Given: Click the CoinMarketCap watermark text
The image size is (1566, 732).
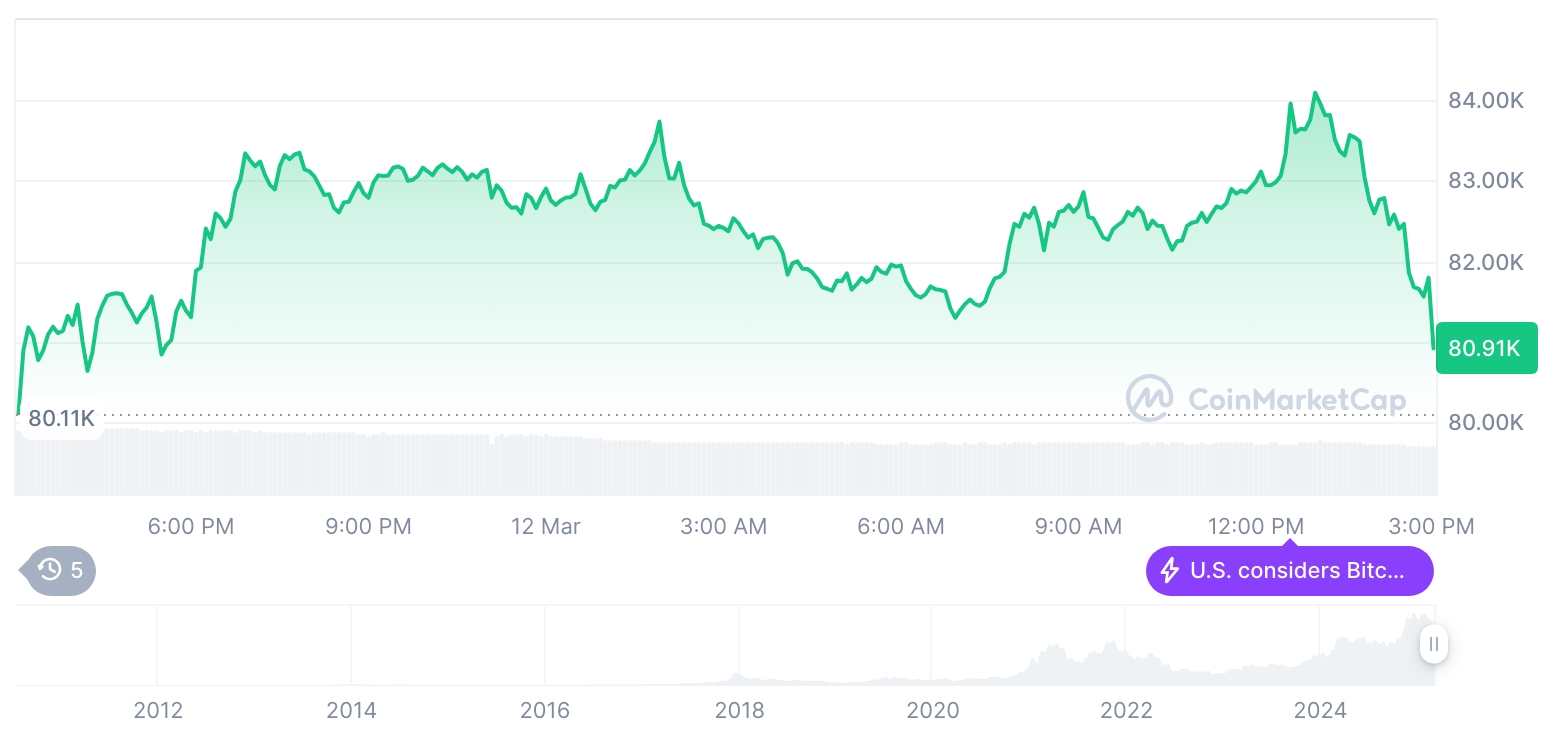Looking at the screenshot, I should click(x=1296, y=400).
